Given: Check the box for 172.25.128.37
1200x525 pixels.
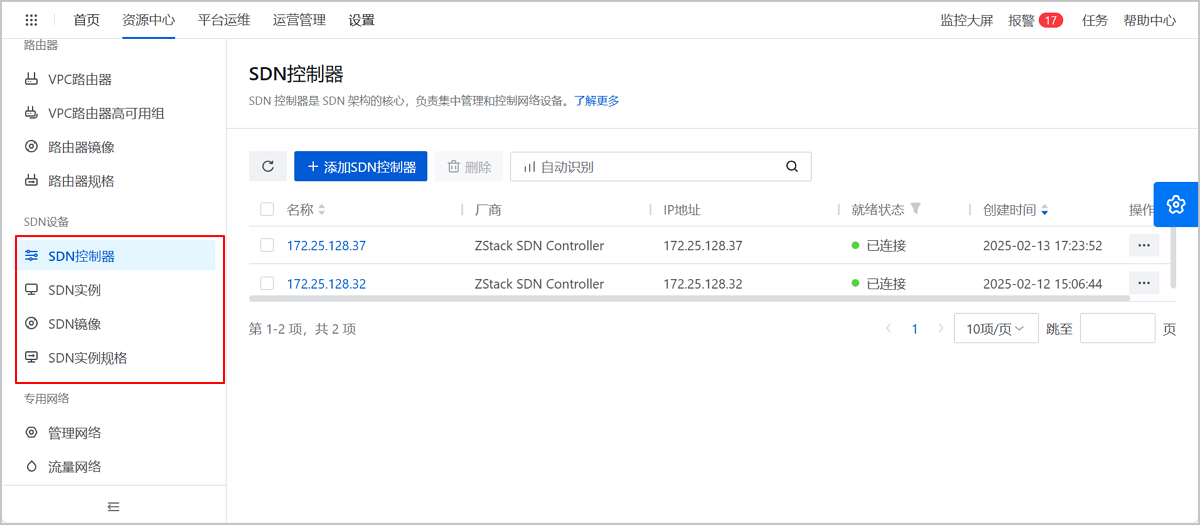Looking at the screenshot, I should tap(267, 246).
